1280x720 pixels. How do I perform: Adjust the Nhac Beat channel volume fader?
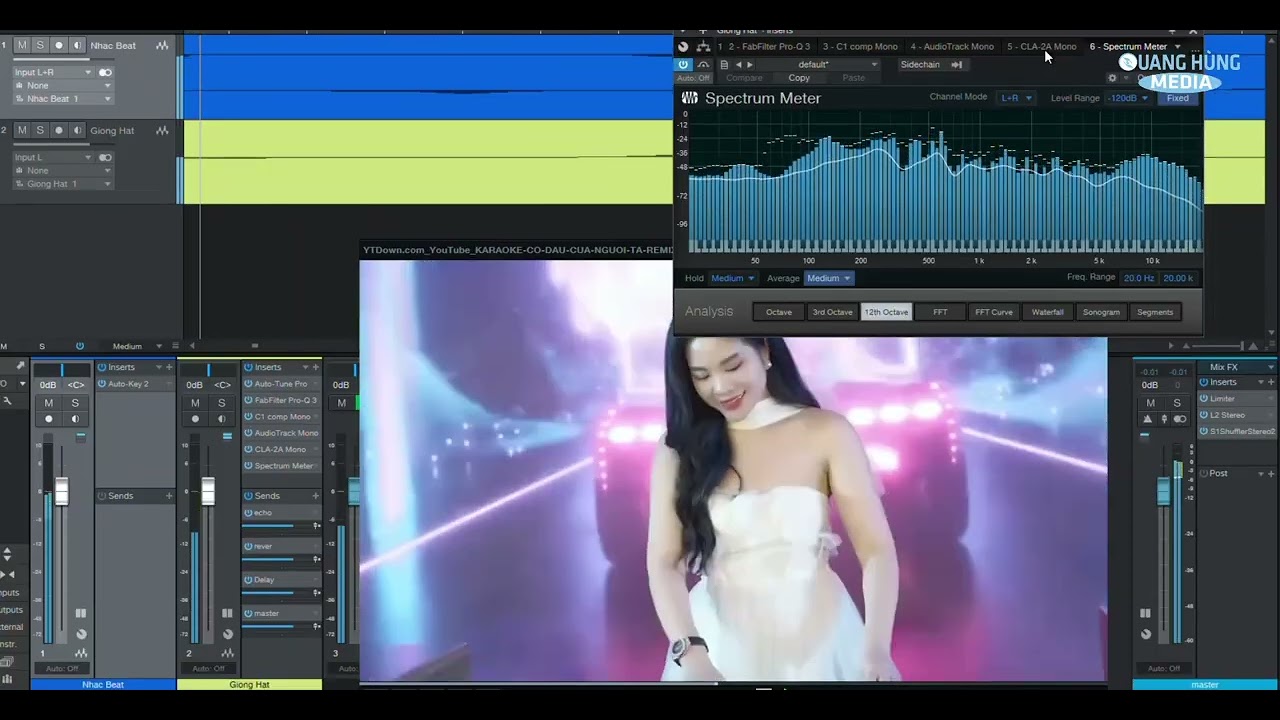tap(61, 491)
